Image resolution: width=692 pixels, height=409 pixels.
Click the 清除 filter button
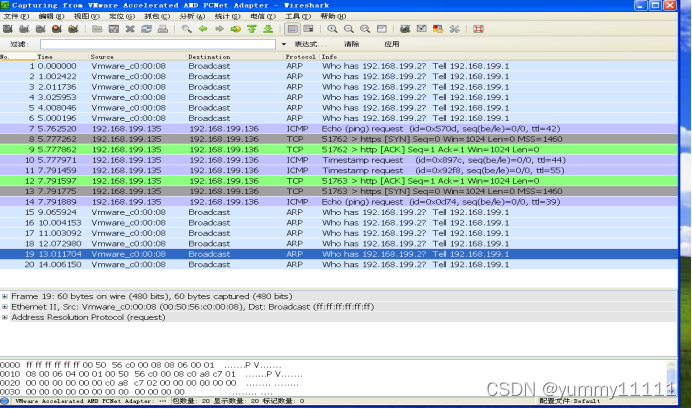point(351,45)
